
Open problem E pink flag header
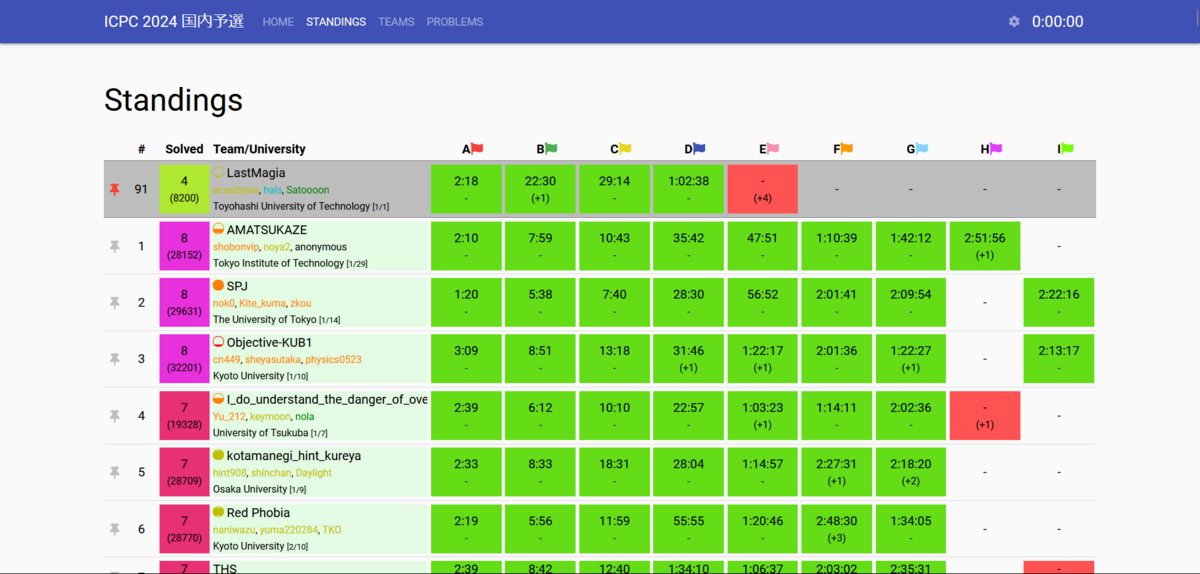pos(769,149)
